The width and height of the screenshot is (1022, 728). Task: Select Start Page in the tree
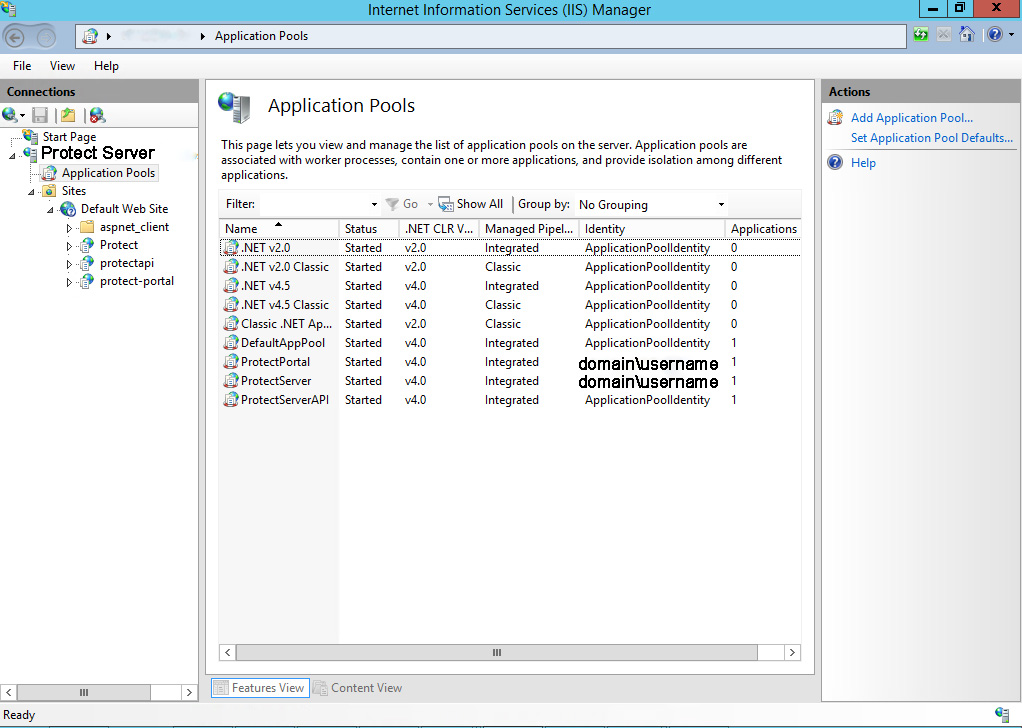[69, 137]
